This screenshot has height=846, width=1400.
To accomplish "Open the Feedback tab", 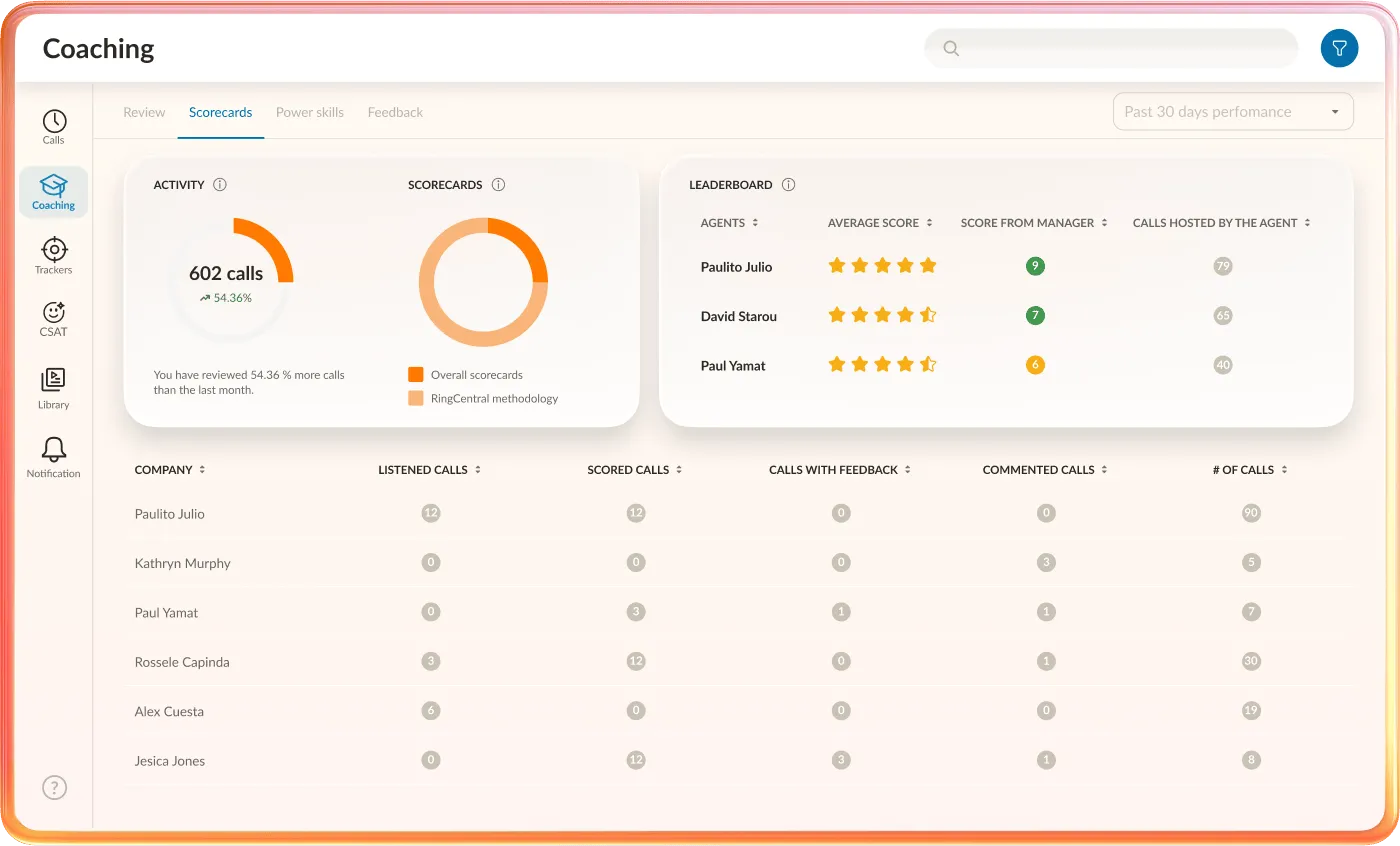I will pos(395,112).
